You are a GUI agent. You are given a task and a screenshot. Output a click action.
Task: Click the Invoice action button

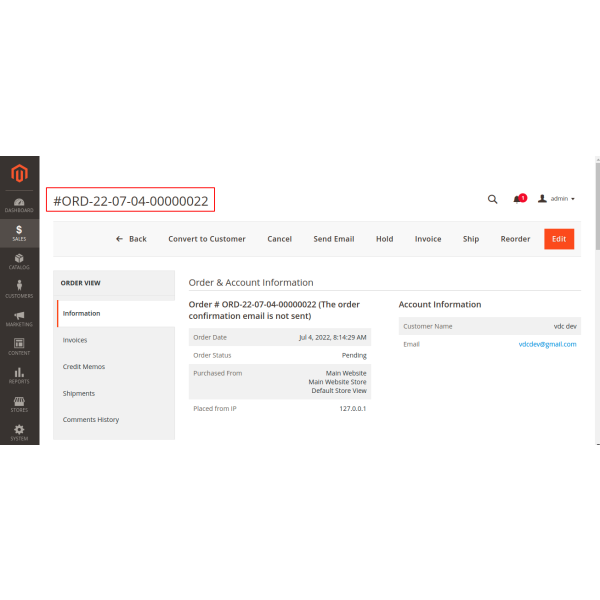coord(428,239)
